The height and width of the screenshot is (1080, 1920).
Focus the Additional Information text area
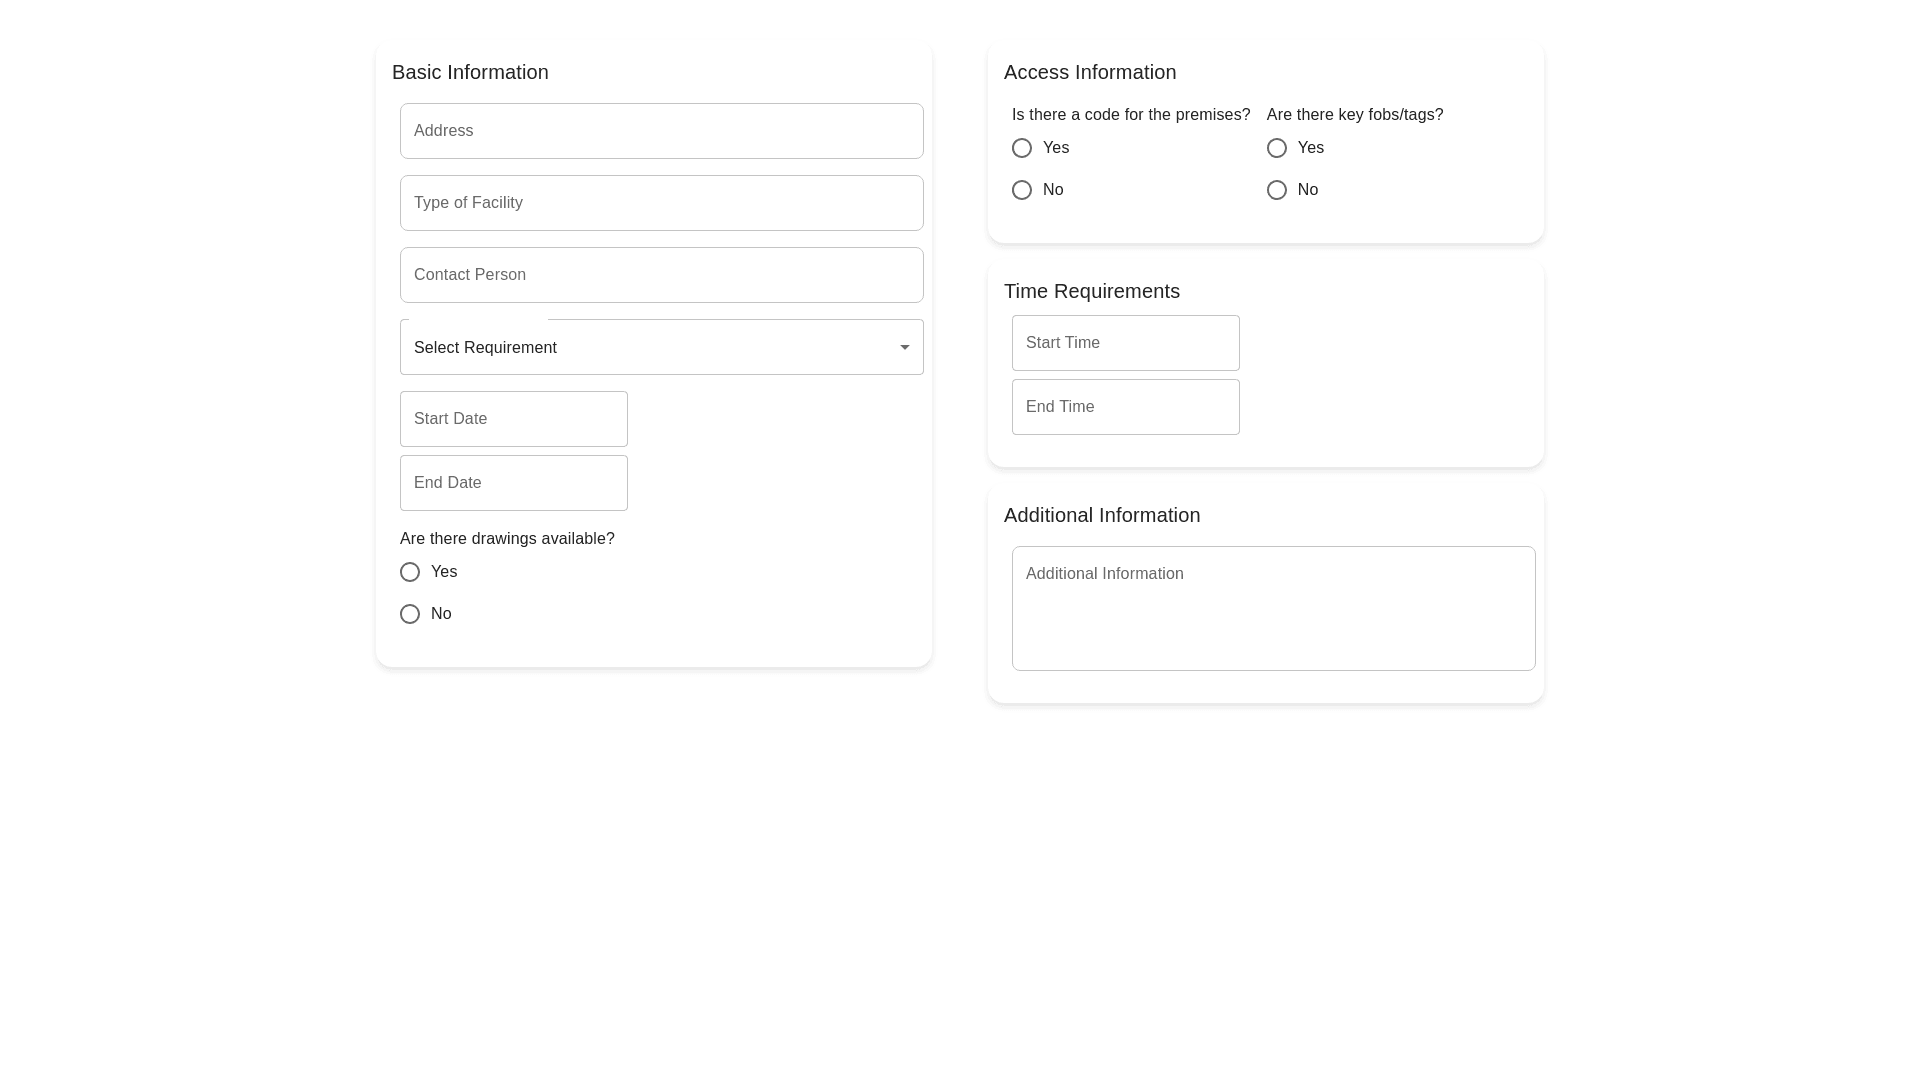pos(1273,608)
